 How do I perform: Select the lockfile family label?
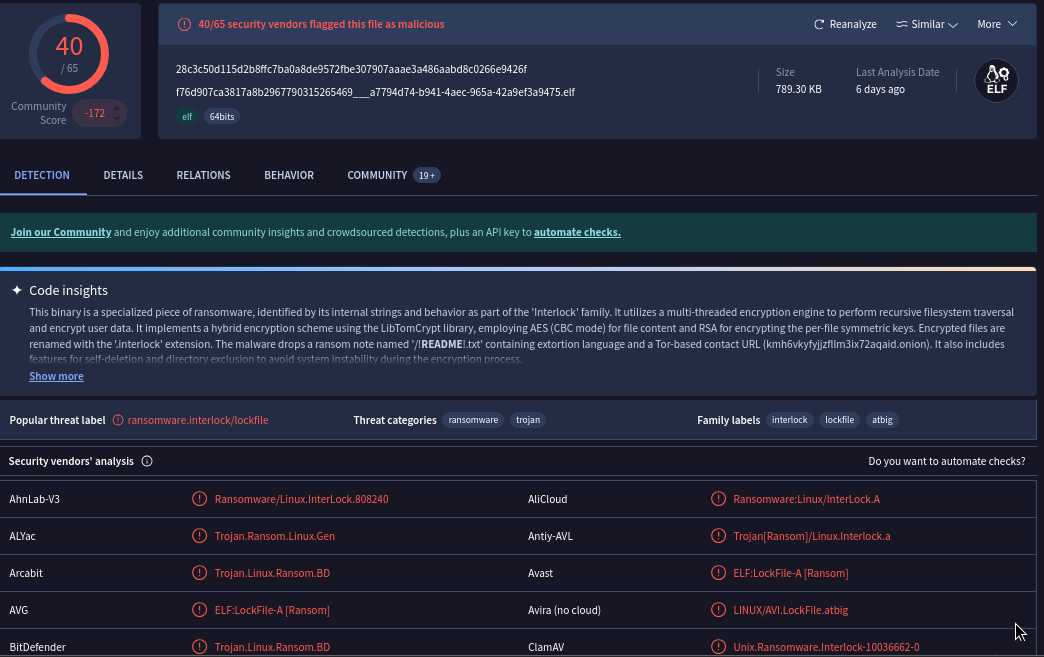point(840,420)
